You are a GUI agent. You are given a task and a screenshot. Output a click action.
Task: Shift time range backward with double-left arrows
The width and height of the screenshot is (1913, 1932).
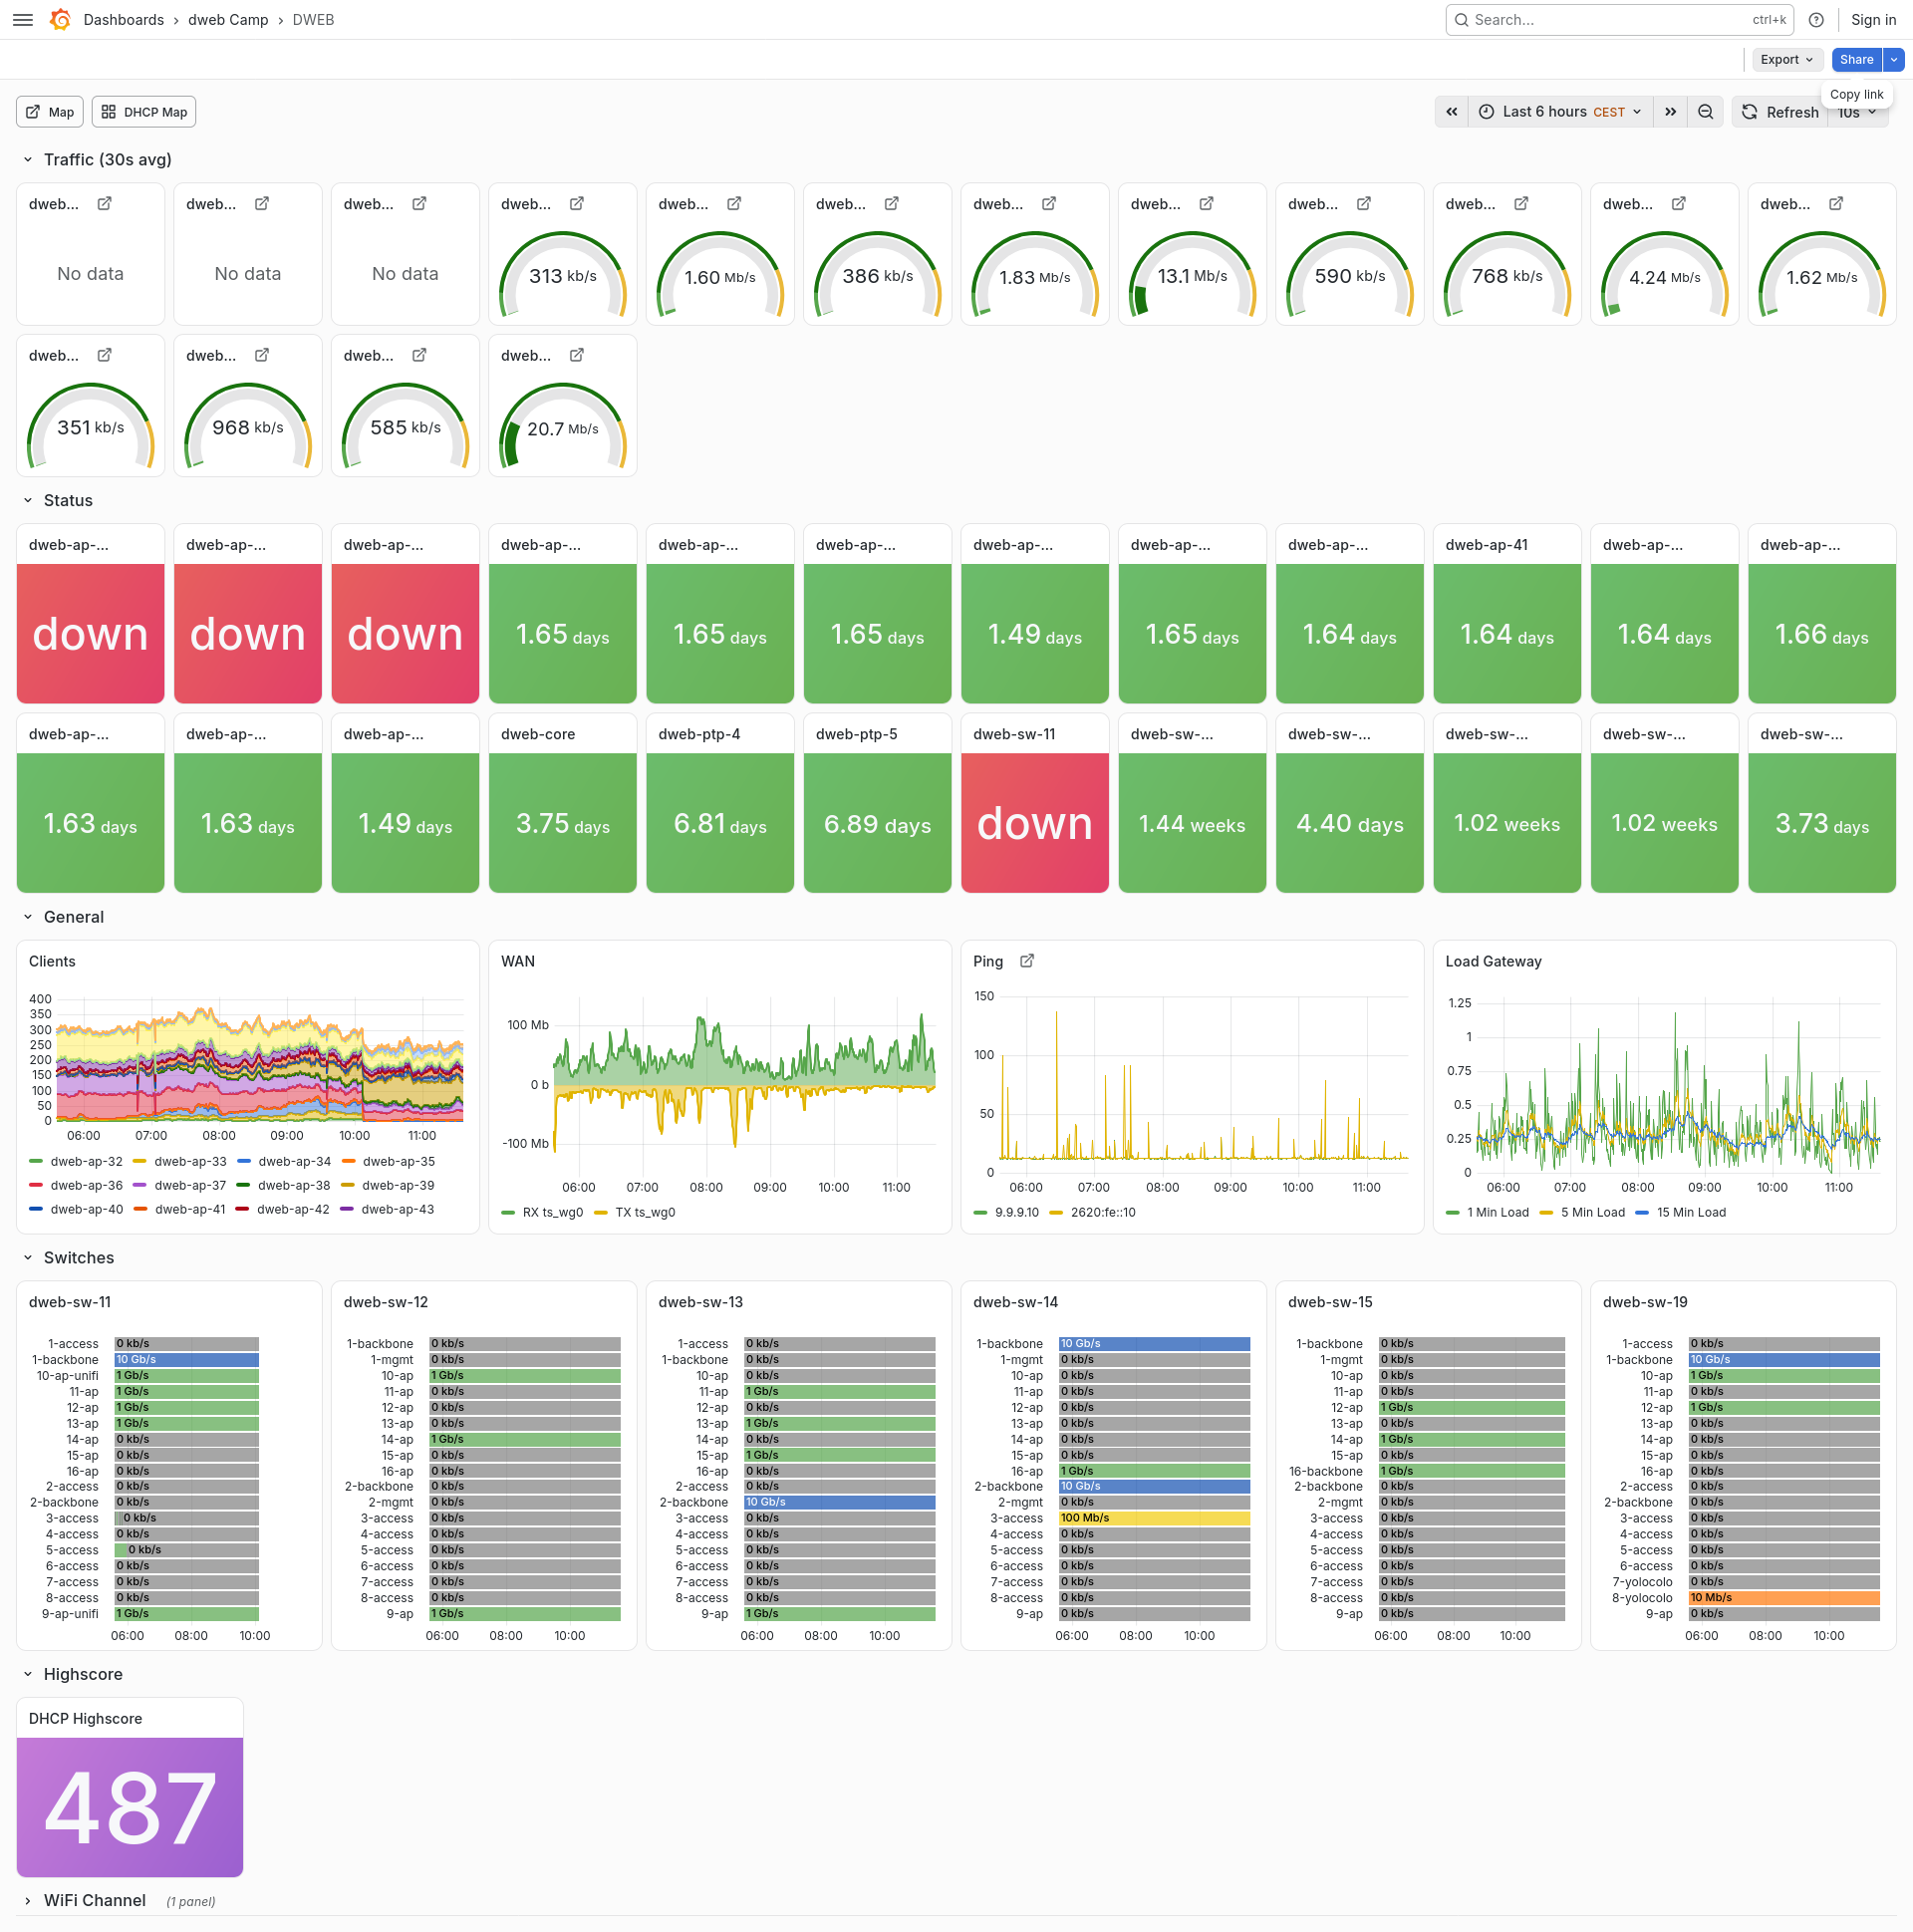pyautogui.click(x=1451, y=112)
